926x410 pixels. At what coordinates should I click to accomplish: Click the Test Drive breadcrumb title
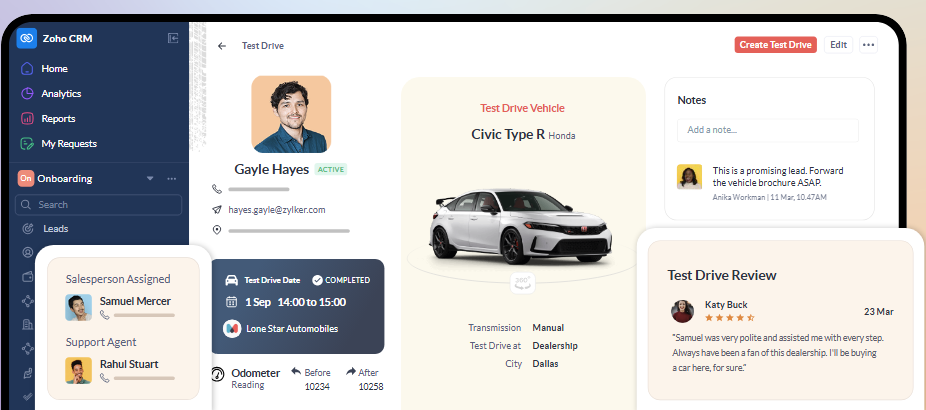click(x=263, y=45)
